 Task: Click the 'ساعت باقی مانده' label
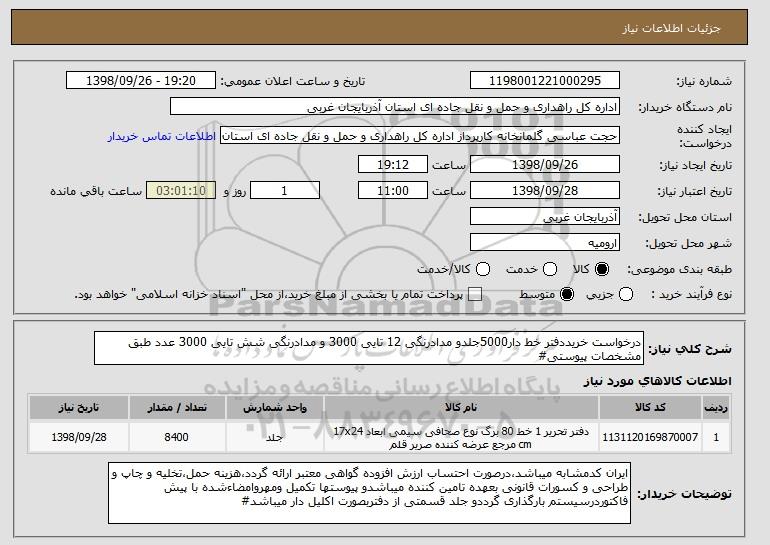coord(96,191)
